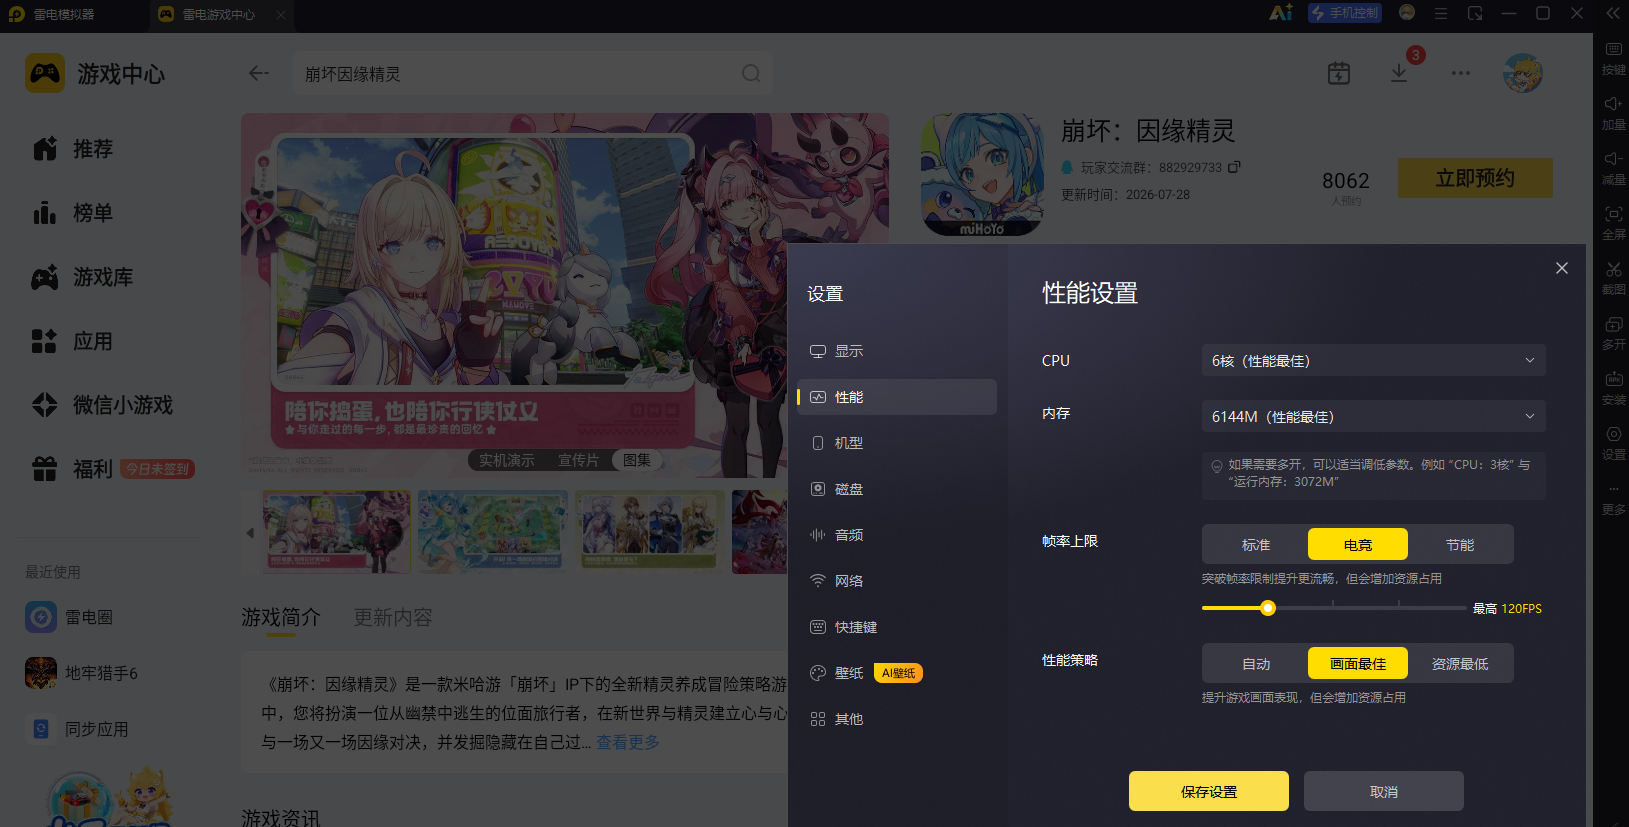Select the Performance (性能) settings section
Image resolution: width=1629 pixels, height=827 pixels.
(x=896, y=397)
